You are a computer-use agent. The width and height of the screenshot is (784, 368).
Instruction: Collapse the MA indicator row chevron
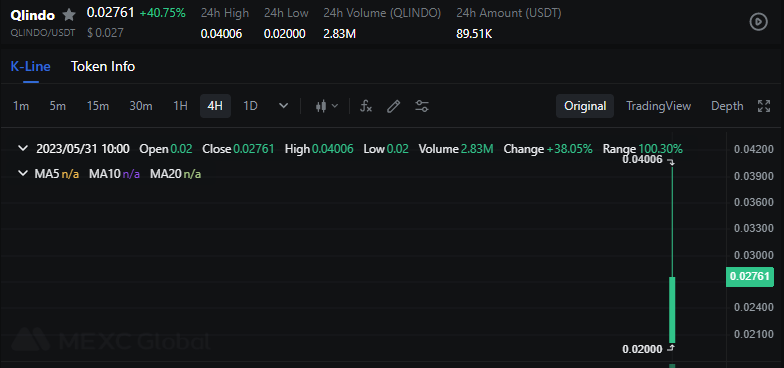pos(22,174)
